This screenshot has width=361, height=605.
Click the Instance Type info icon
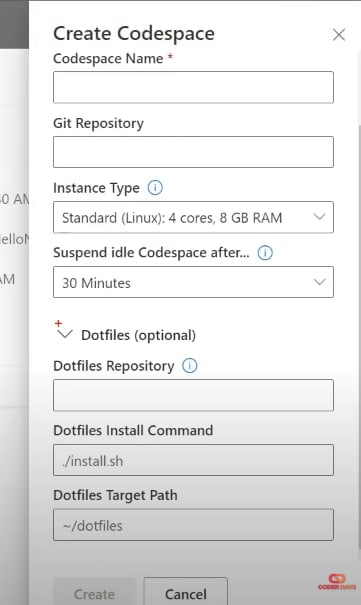155,188
